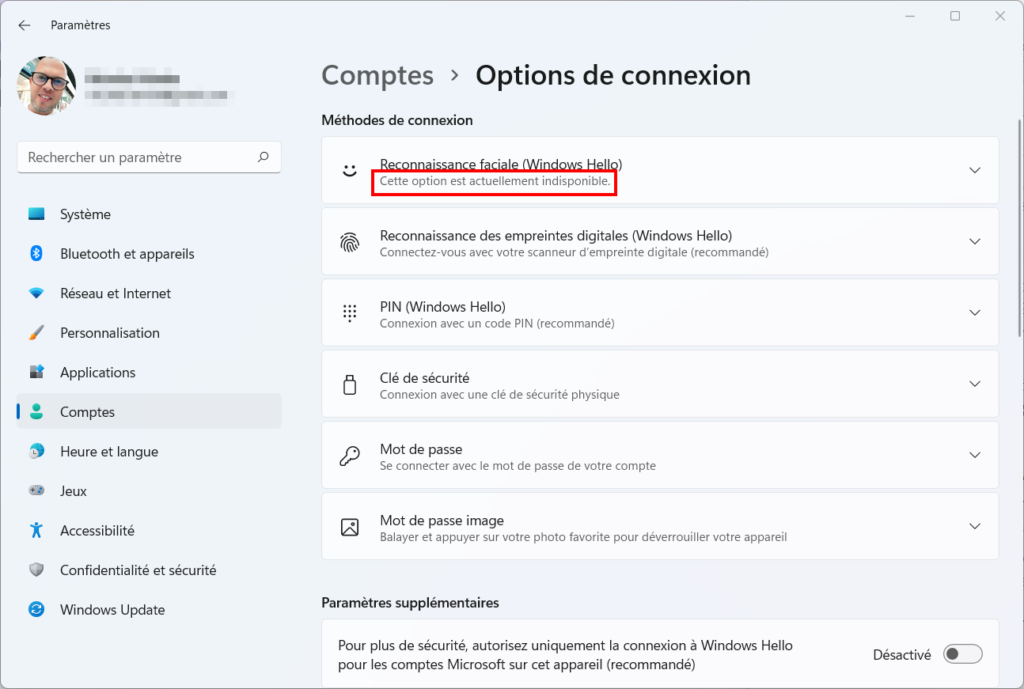Select Heure et langue
The image size is (1024, 689).
[x=149, y=451]
